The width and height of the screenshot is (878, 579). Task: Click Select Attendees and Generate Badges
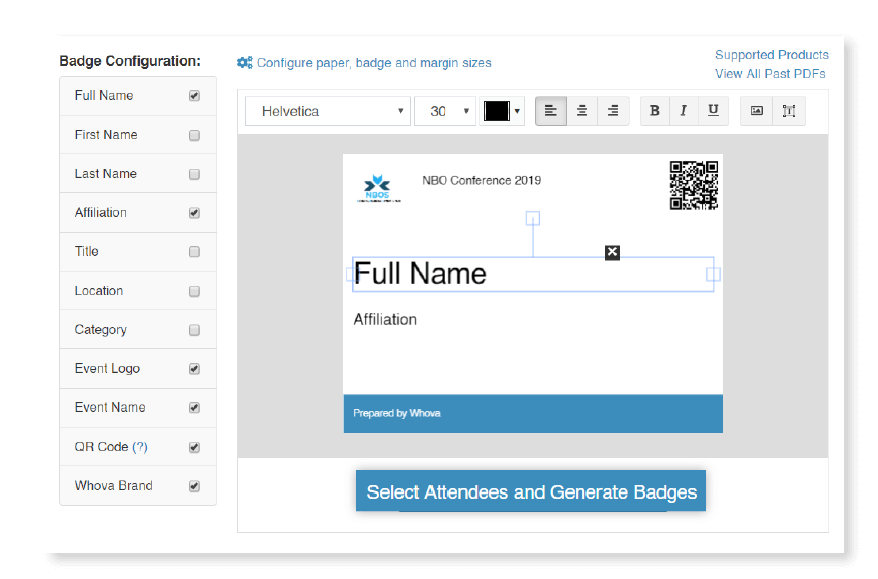click(531, 492)
